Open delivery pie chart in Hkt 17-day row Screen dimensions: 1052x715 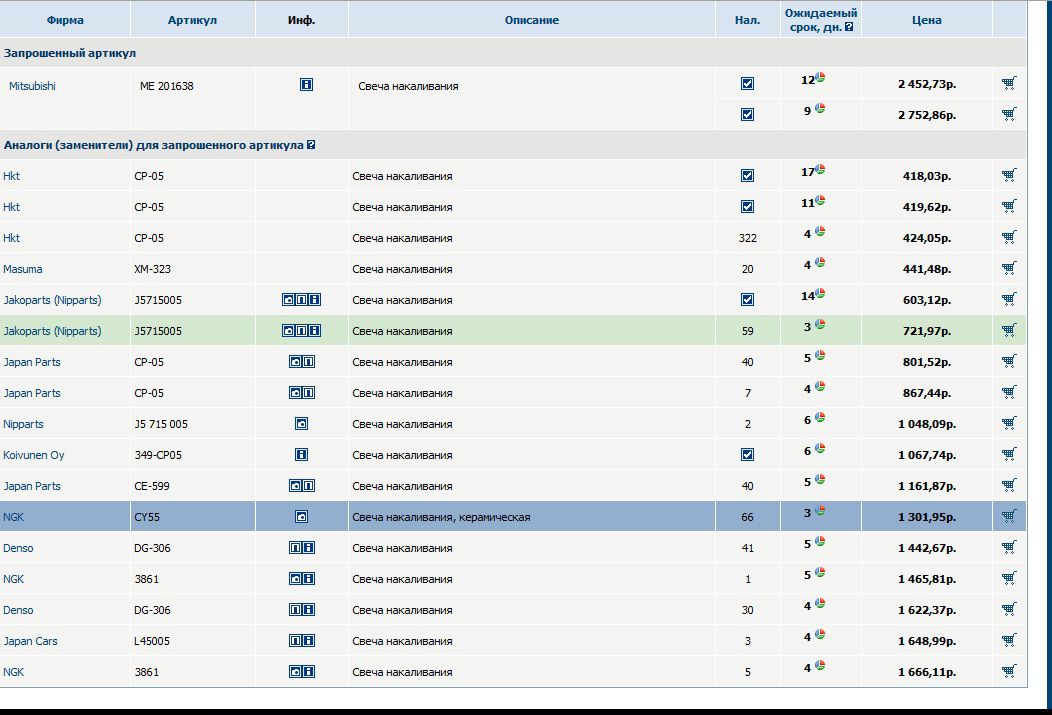(820, 170)
